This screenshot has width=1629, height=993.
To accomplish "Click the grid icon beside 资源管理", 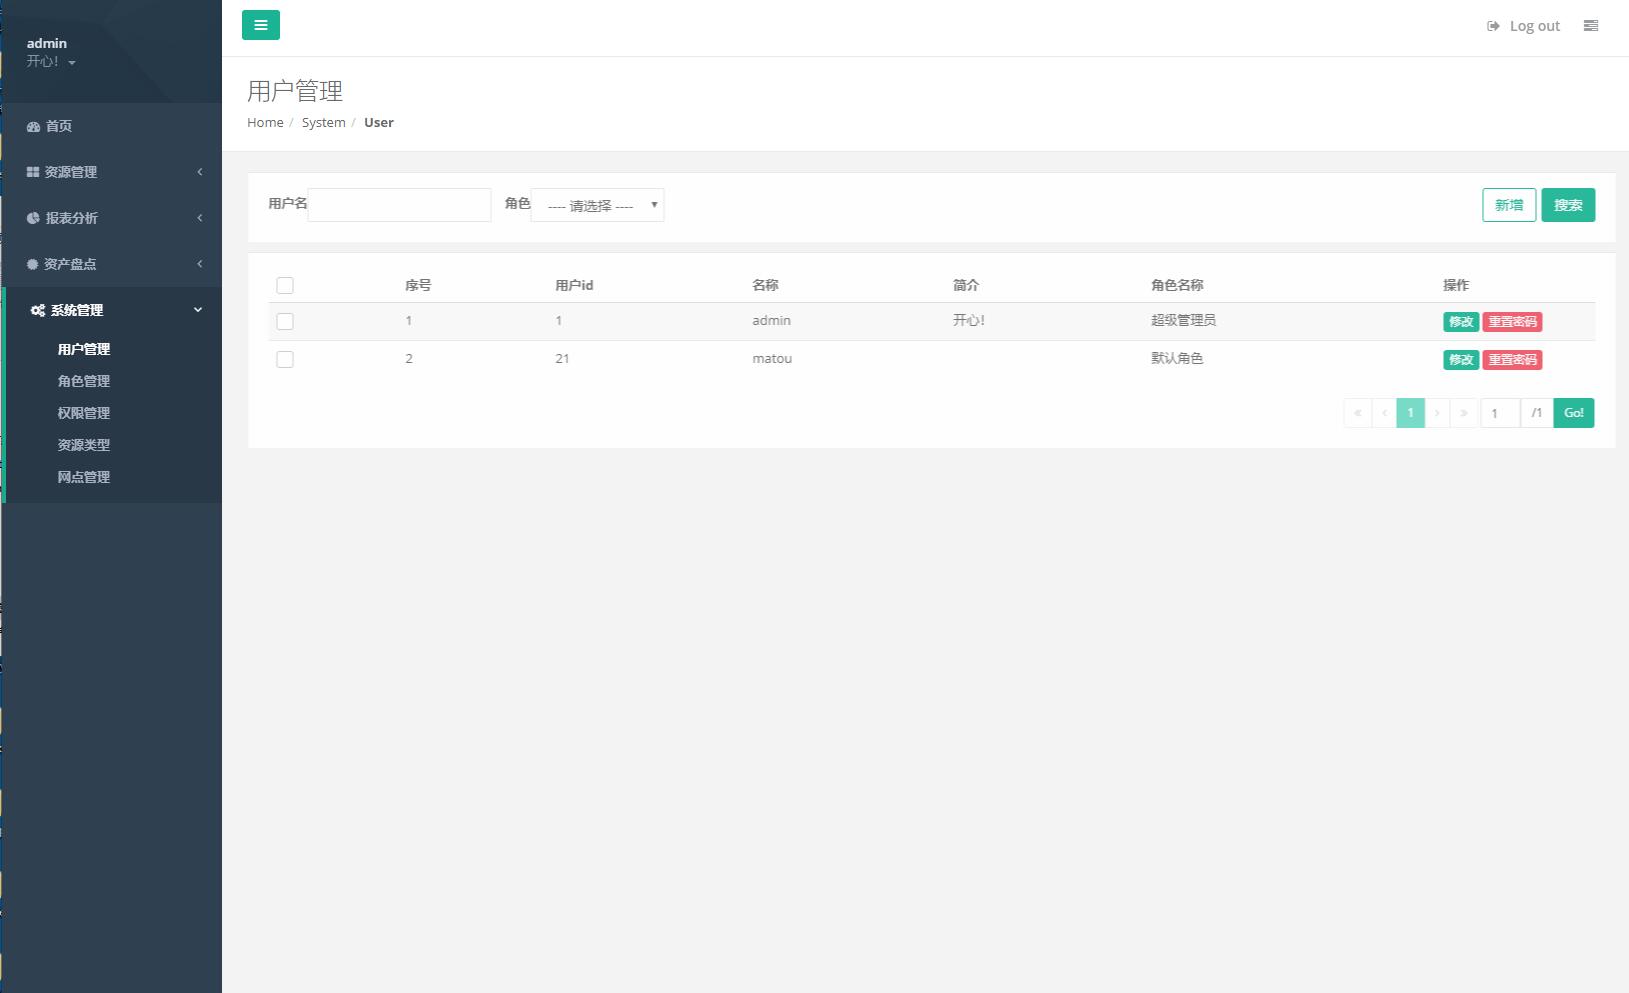I will [x=33, y=172].
